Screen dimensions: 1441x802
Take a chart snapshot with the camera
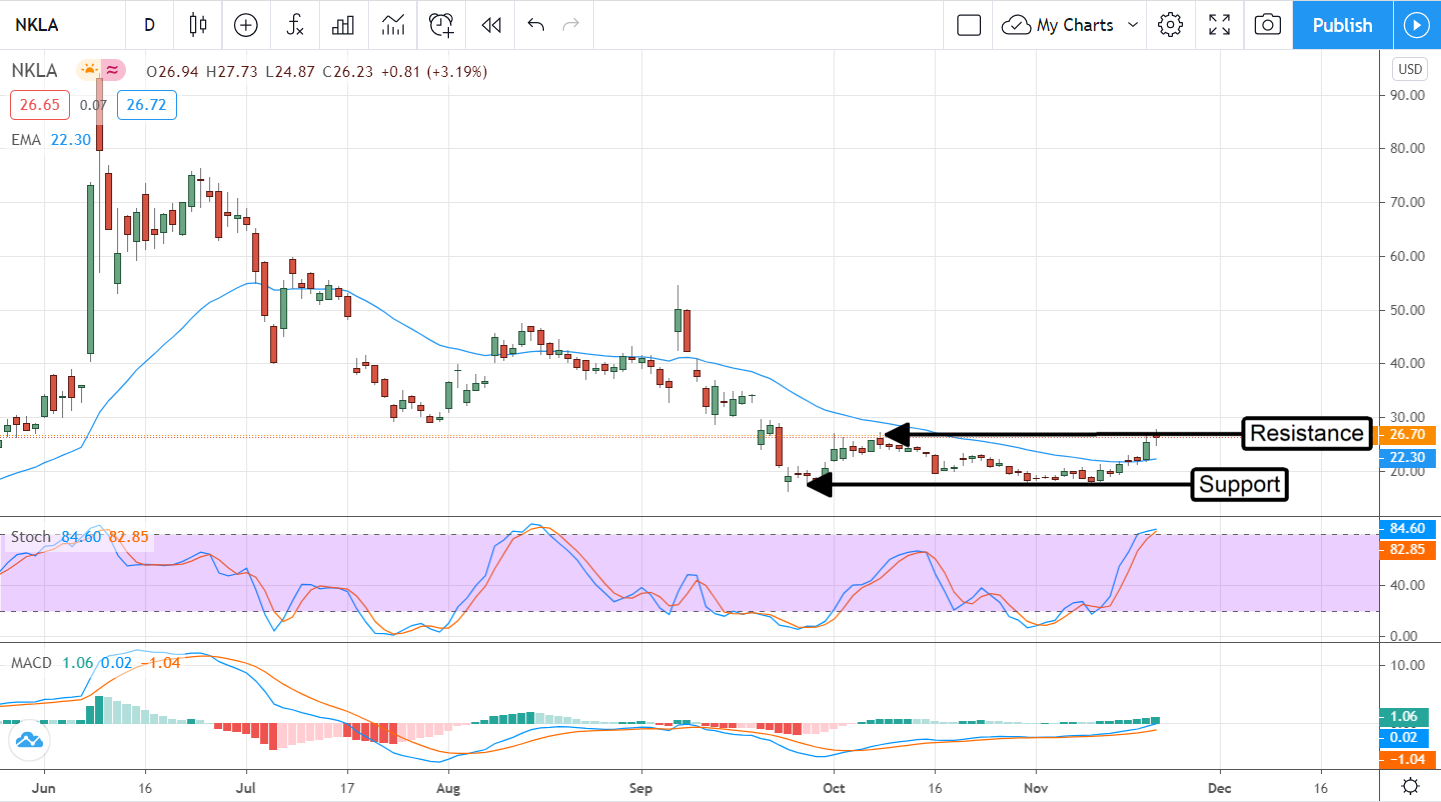[x=1267, y=25]
